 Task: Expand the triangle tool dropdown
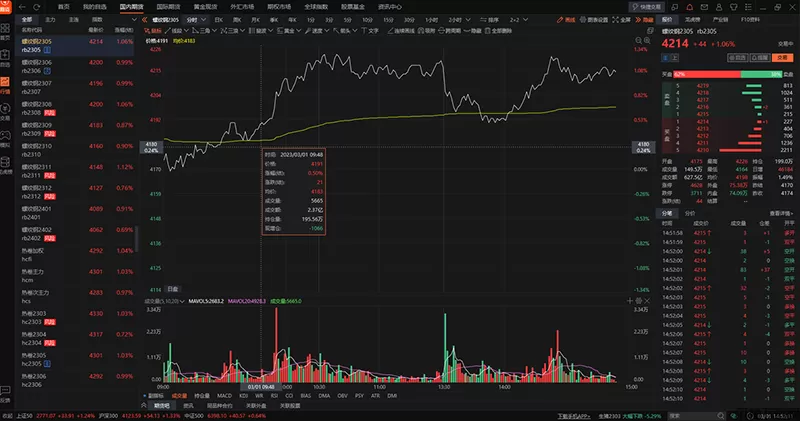(x=214, y=31)
